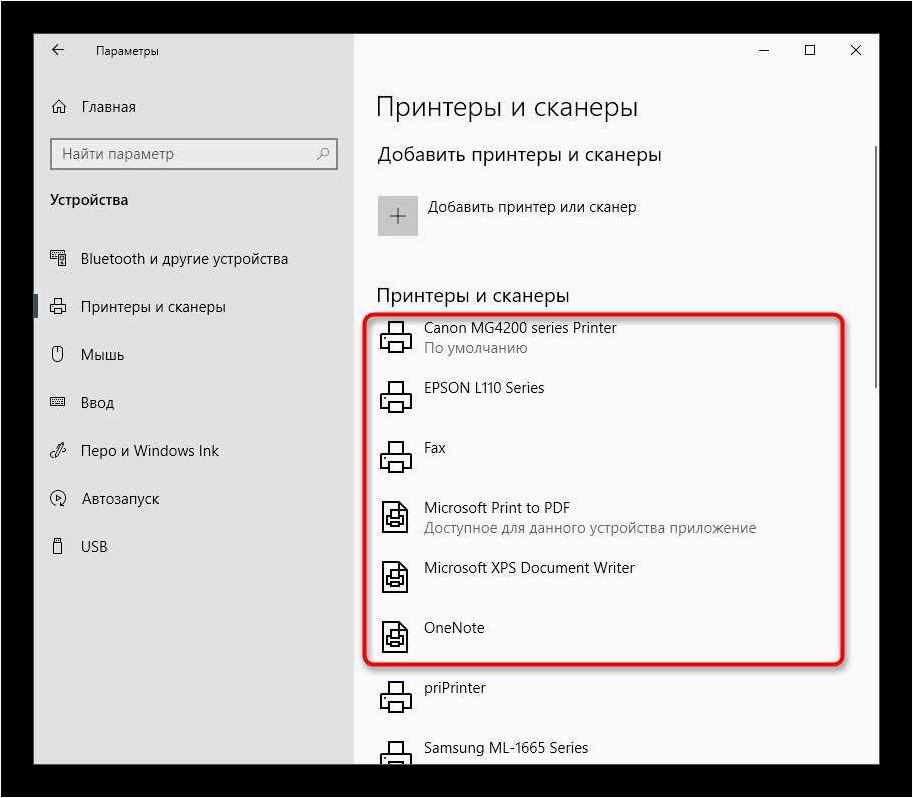Viewport: 913px width, 798px height.
Task: Open the Главная home icon
Action: pyautogui.click(x=59, y=107)
